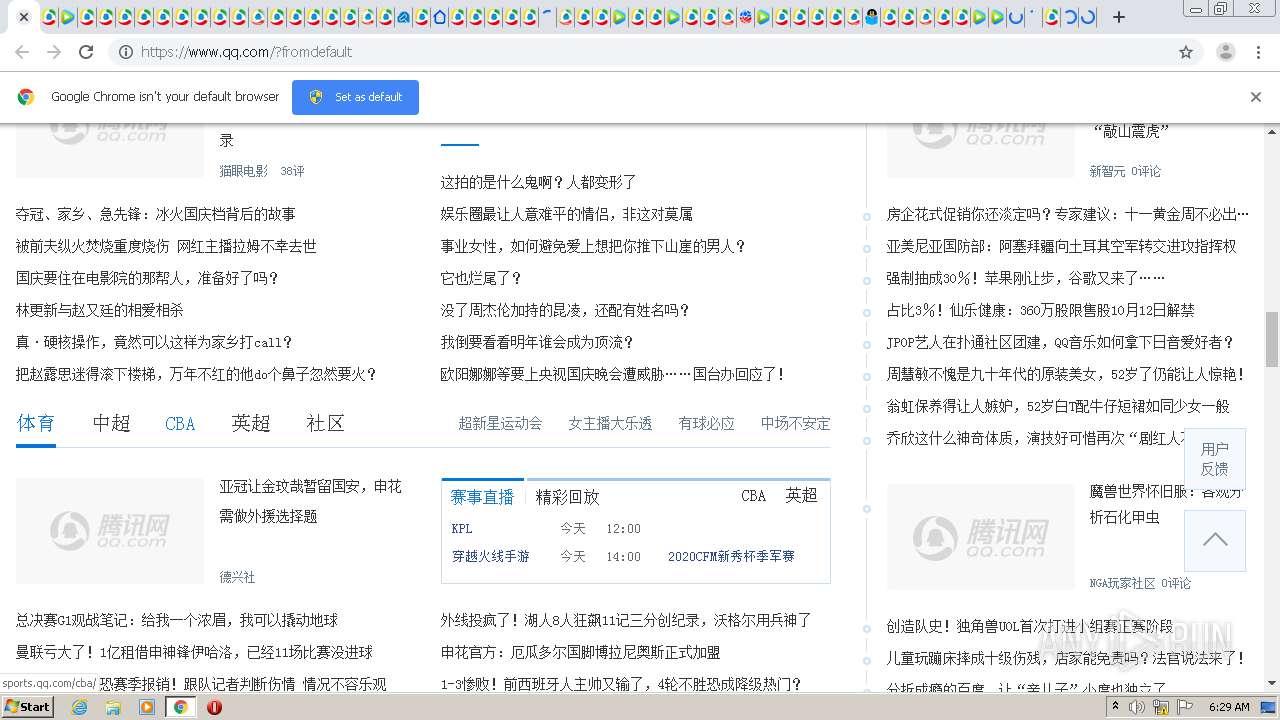Screen dimensions: 1280x720
Task: Switch to 体育 section tab
Action: point(36,423)
